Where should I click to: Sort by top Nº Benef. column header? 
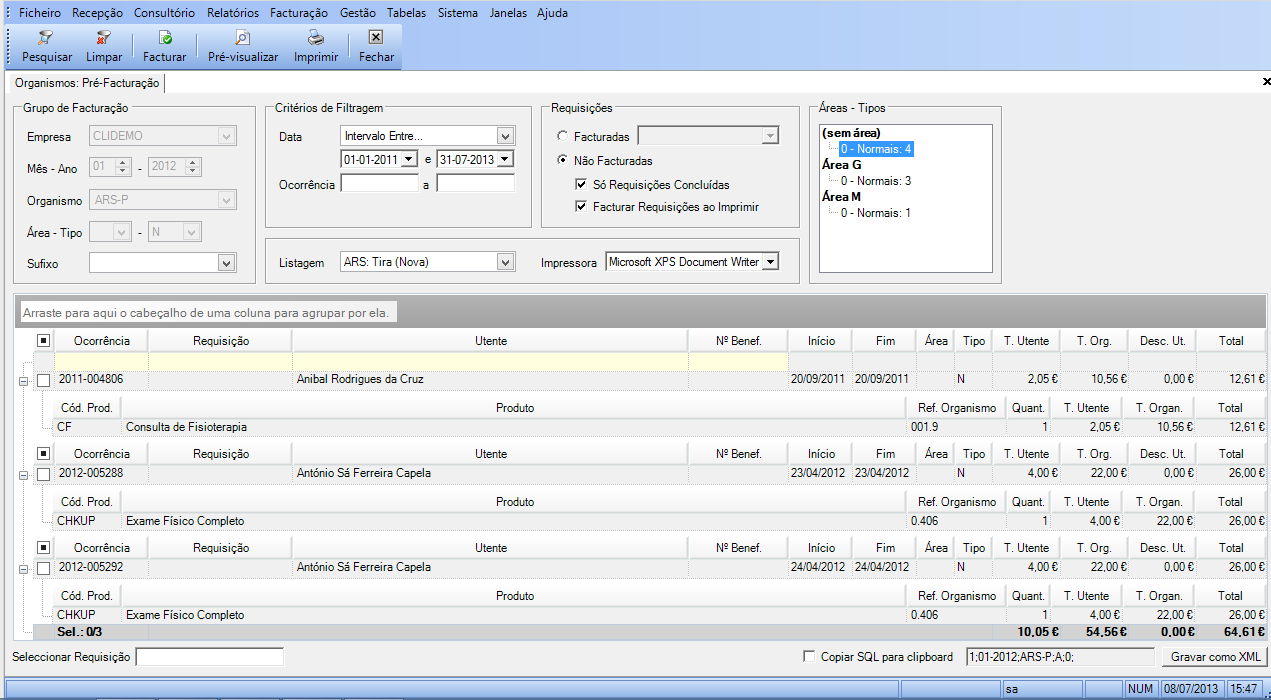tap(739, 341)
